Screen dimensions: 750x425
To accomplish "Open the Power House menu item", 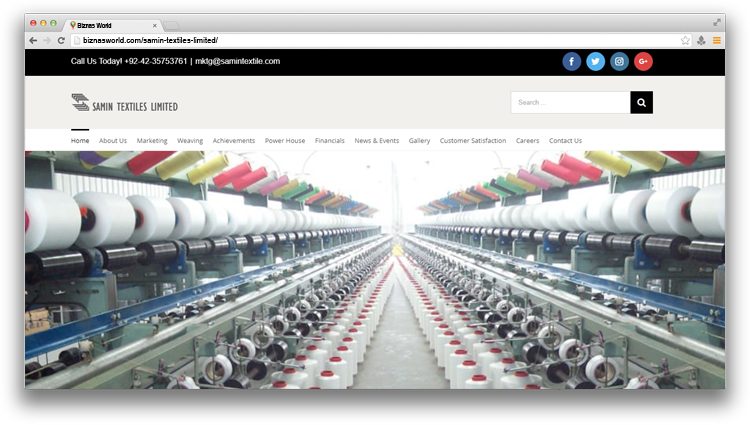I will [285, 141].
